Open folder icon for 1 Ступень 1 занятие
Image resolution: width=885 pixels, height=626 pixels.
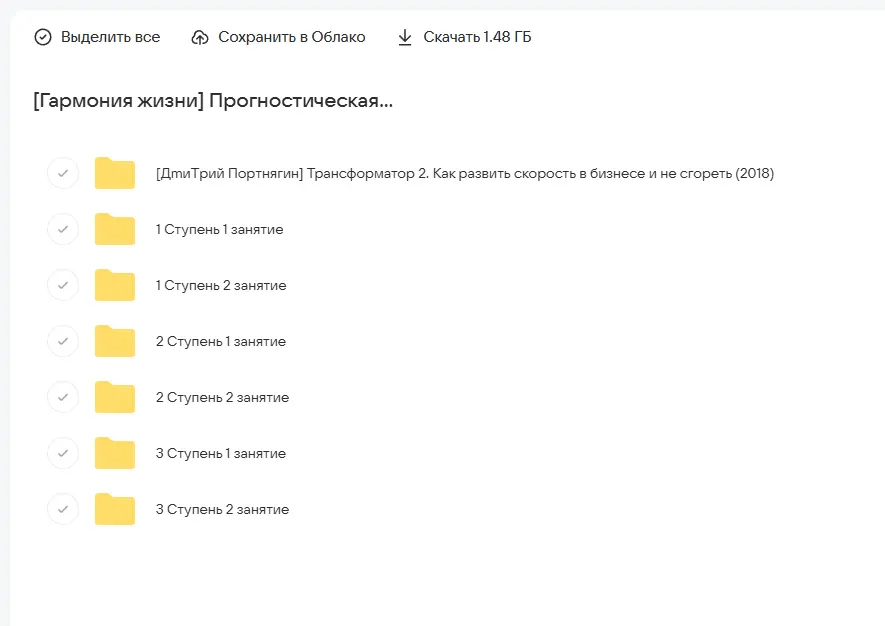point(115,229)
